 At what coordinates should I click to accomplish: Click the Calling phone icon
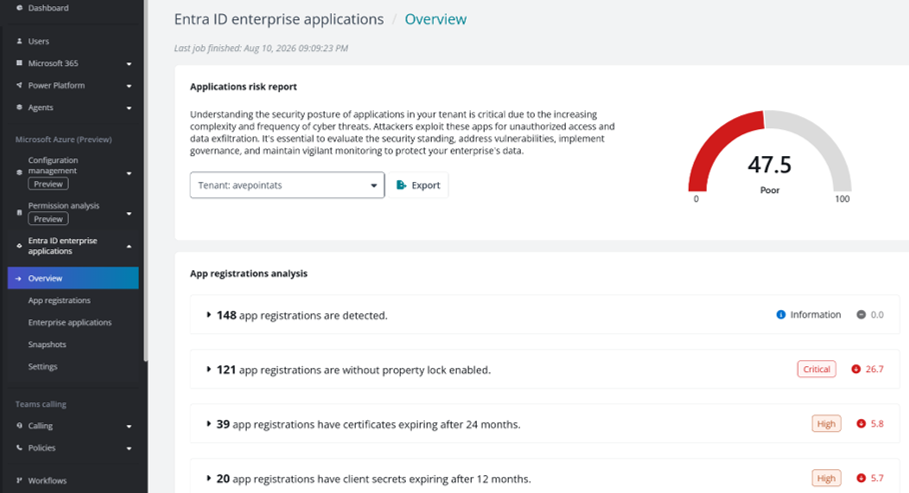pos(19,425)
